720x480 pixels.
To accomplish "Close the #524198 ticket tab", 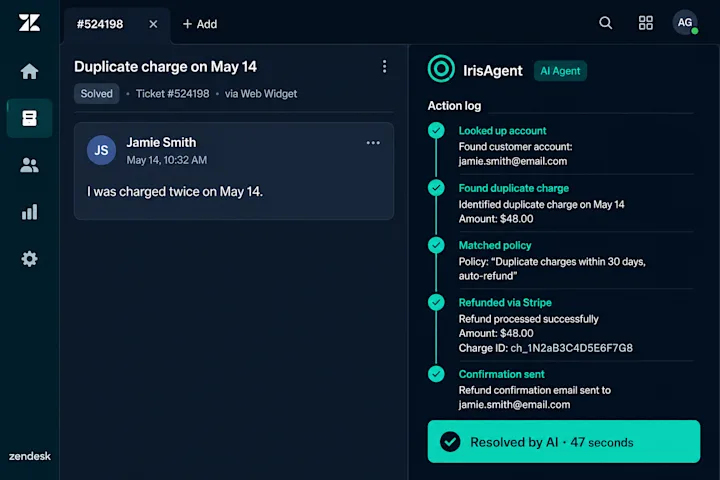I will pyautogui.click(x=153, y=24).
